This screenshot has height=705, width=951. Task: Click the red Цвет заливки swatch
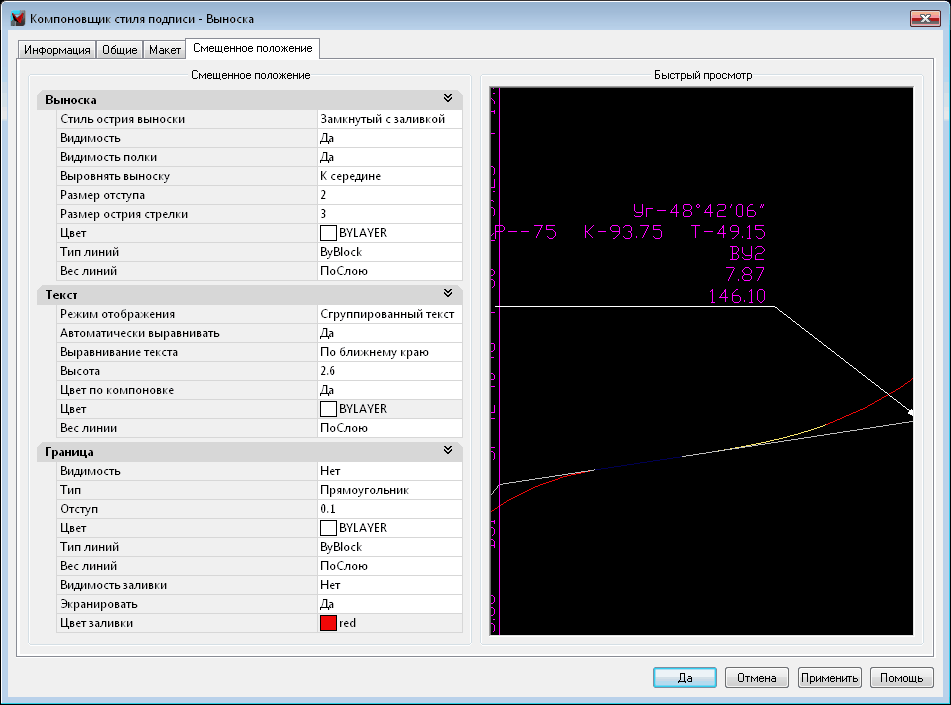pos(328,623)
